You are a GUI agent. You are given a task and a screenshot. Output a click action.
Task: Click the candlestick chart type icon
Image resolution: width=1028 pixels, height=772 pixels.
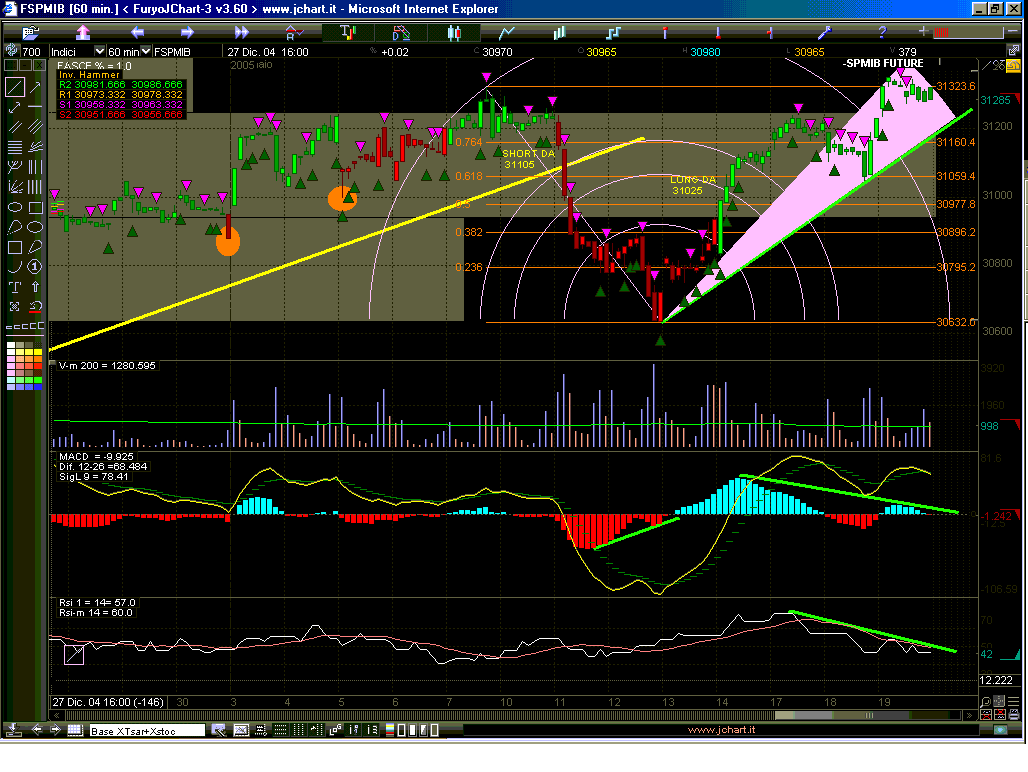click(454, 33)
